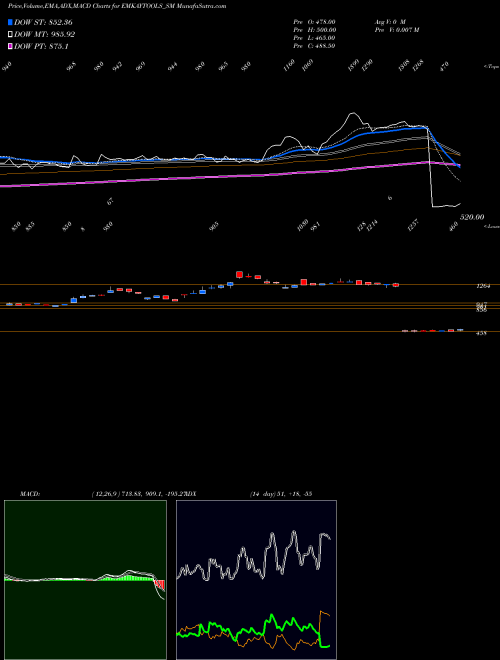Click the '520.00' price label
500x660 pixels.
[x=472, y=217]
